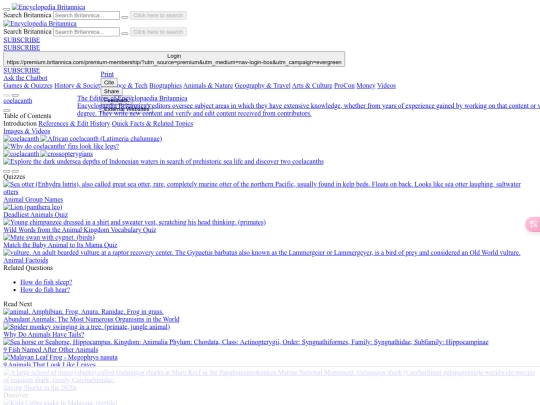Click the Share button
This screenshot has height=405, width=540.
point(111,91)
